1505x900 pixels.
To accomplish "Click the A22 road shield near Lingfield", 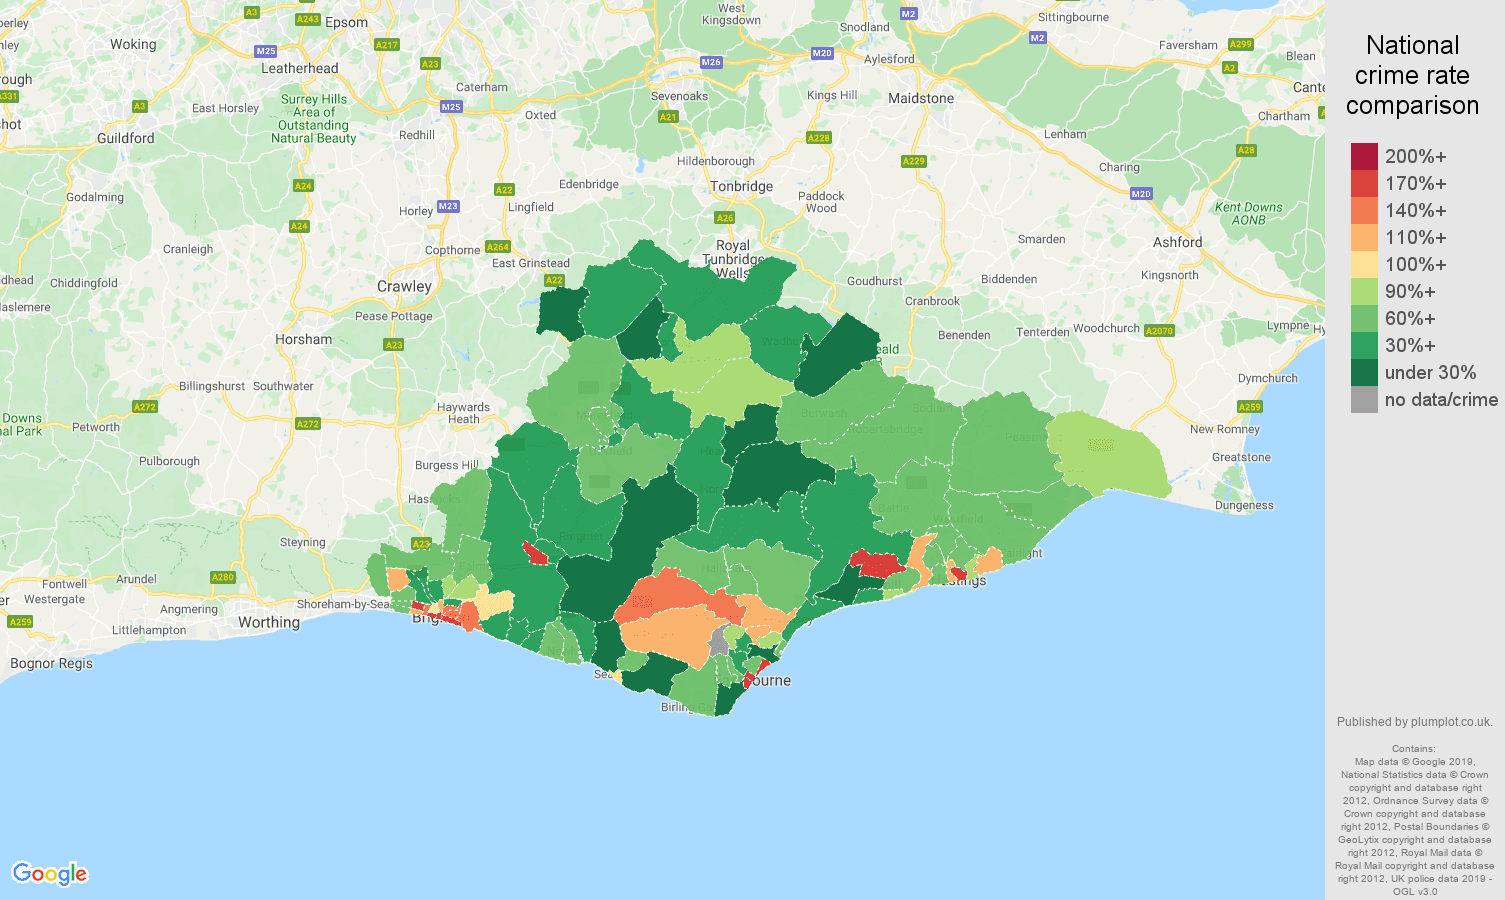I will [x=504, y=190].
